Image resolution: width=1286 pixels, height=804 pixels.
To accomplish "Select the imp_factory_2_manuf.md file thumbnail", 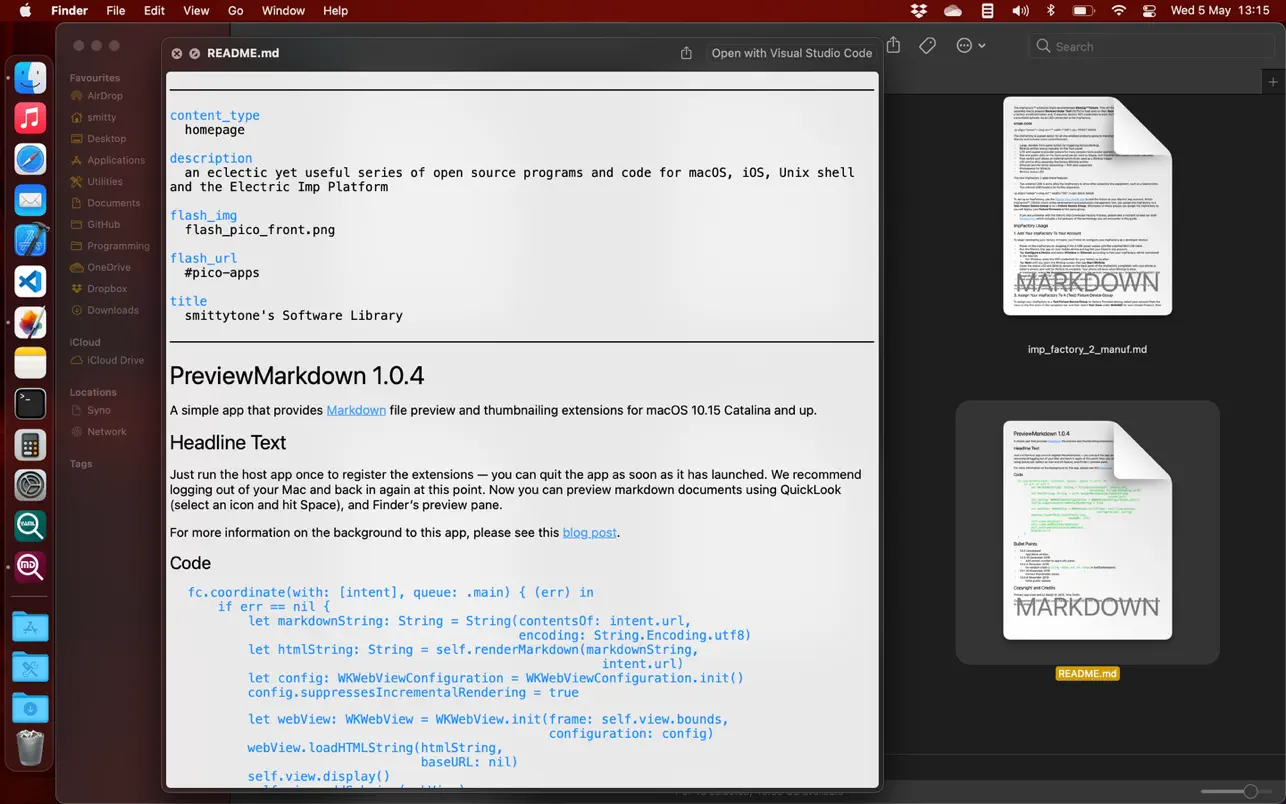I will tap(1087, 207).
